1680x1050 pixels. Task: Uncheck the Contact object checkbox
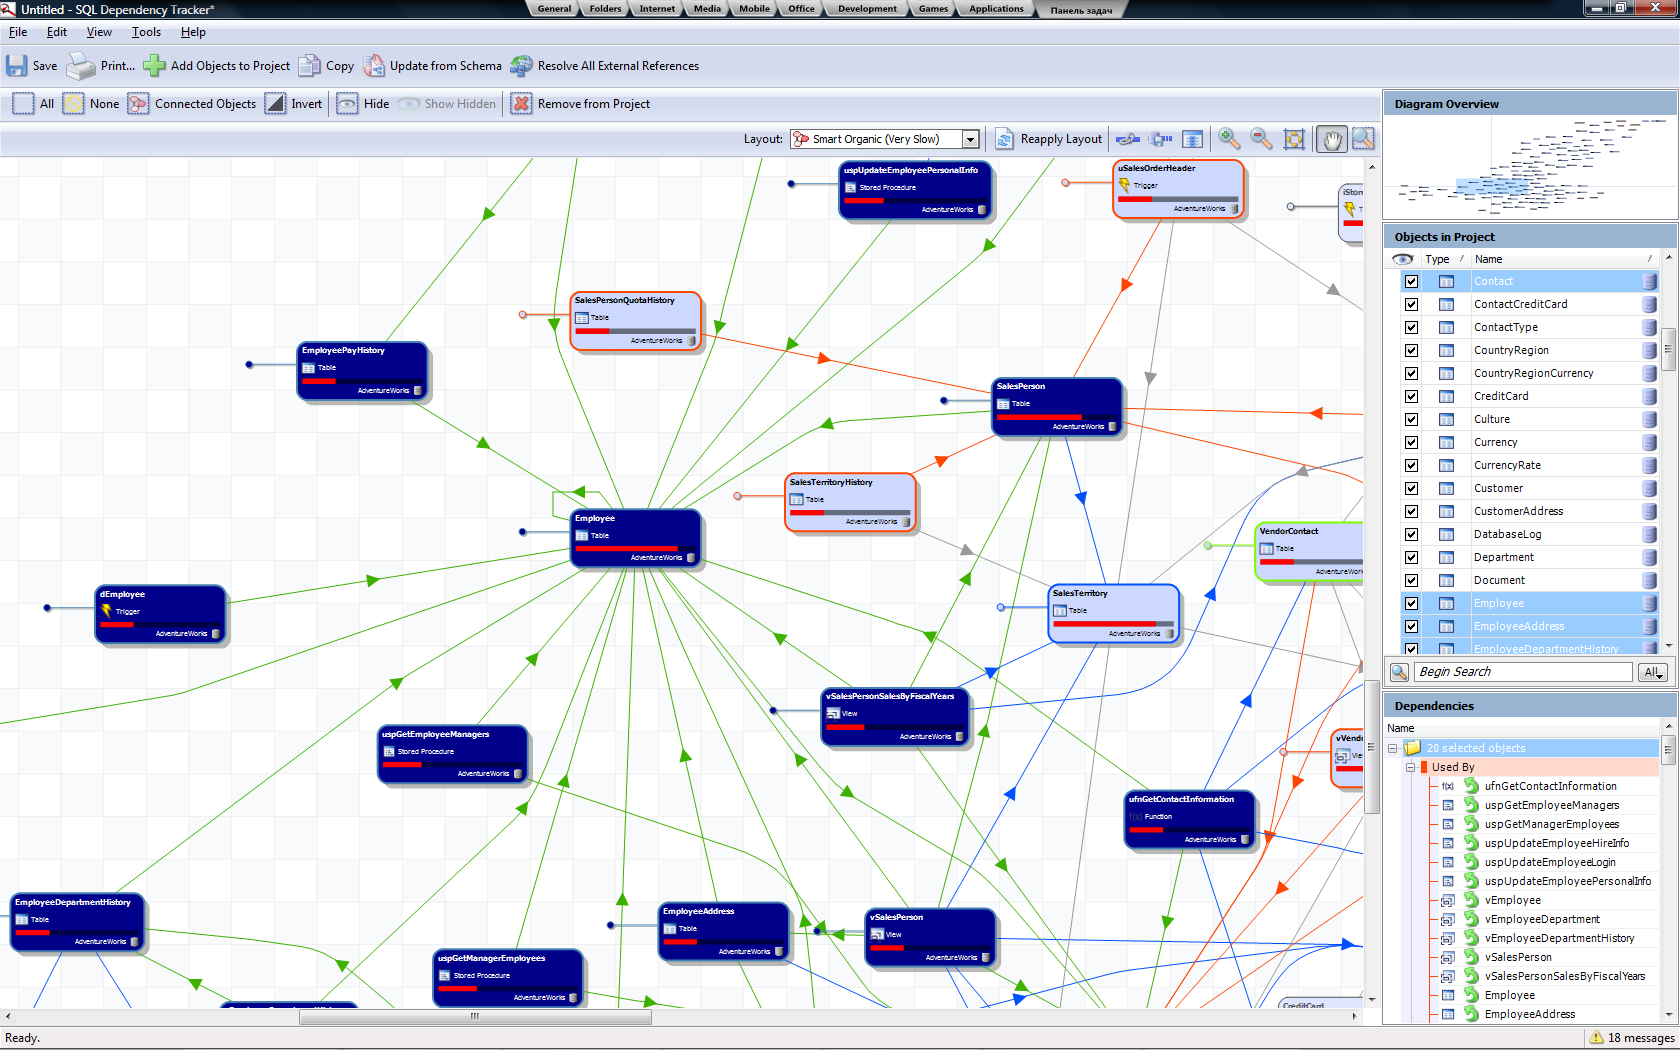click(1411, 281)
